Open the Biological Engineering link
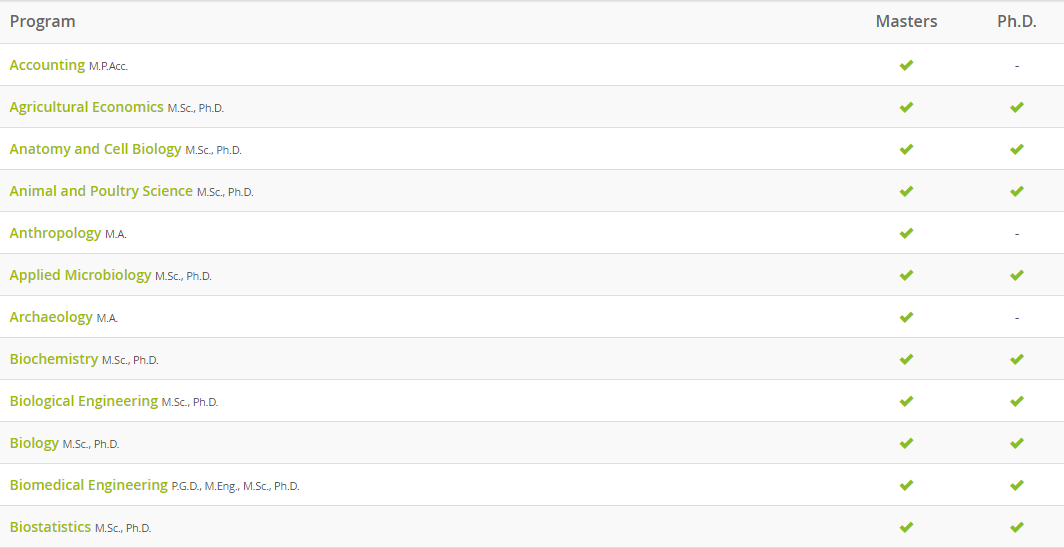This screenshot has width=1064, height=548. pos(84,401)
